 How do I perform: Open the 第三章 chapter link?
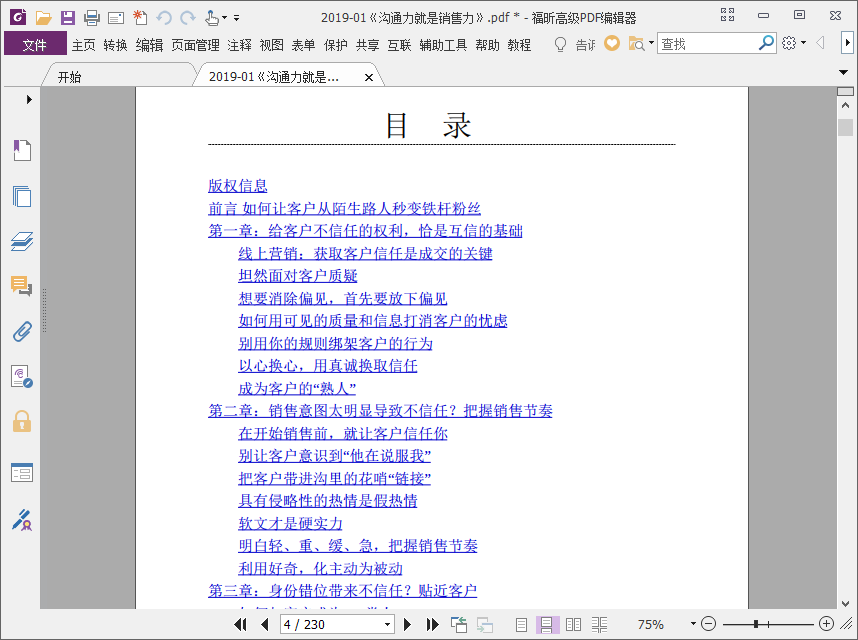pos(343,590)
